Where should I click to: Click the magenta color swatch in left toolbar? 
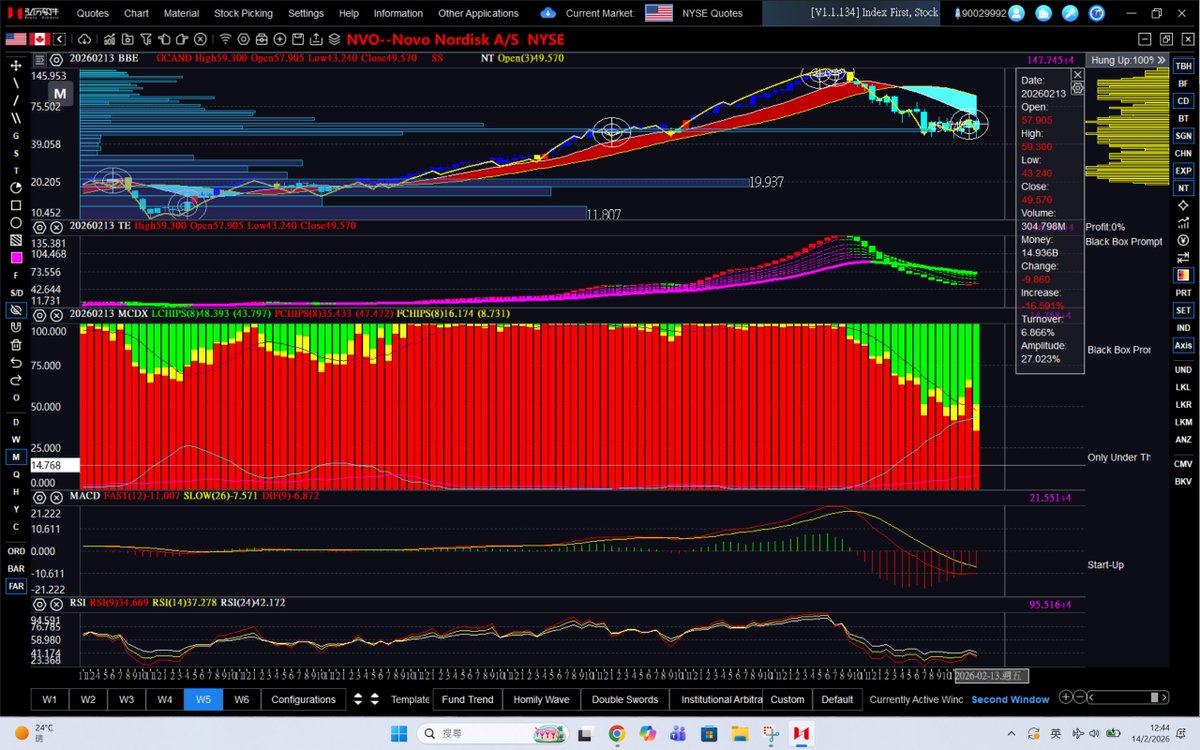(x=16, y=258)
